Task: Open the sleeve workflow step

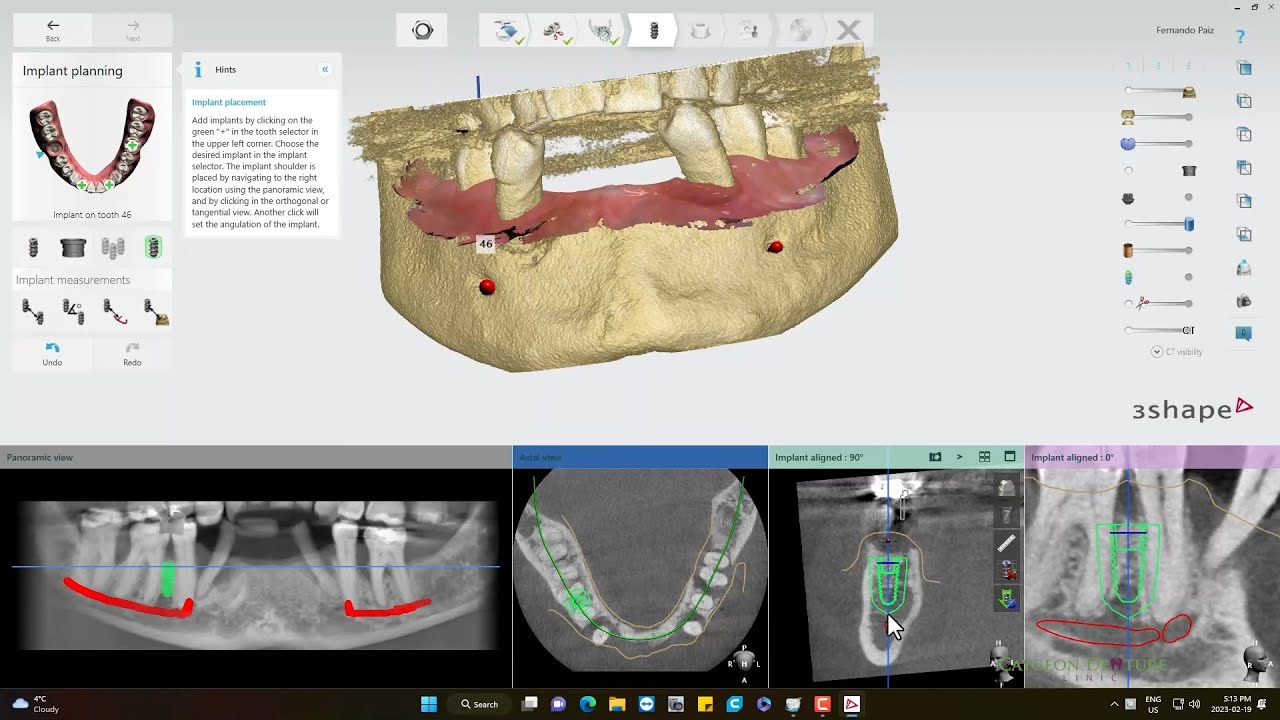Action: tap(701, 30)
